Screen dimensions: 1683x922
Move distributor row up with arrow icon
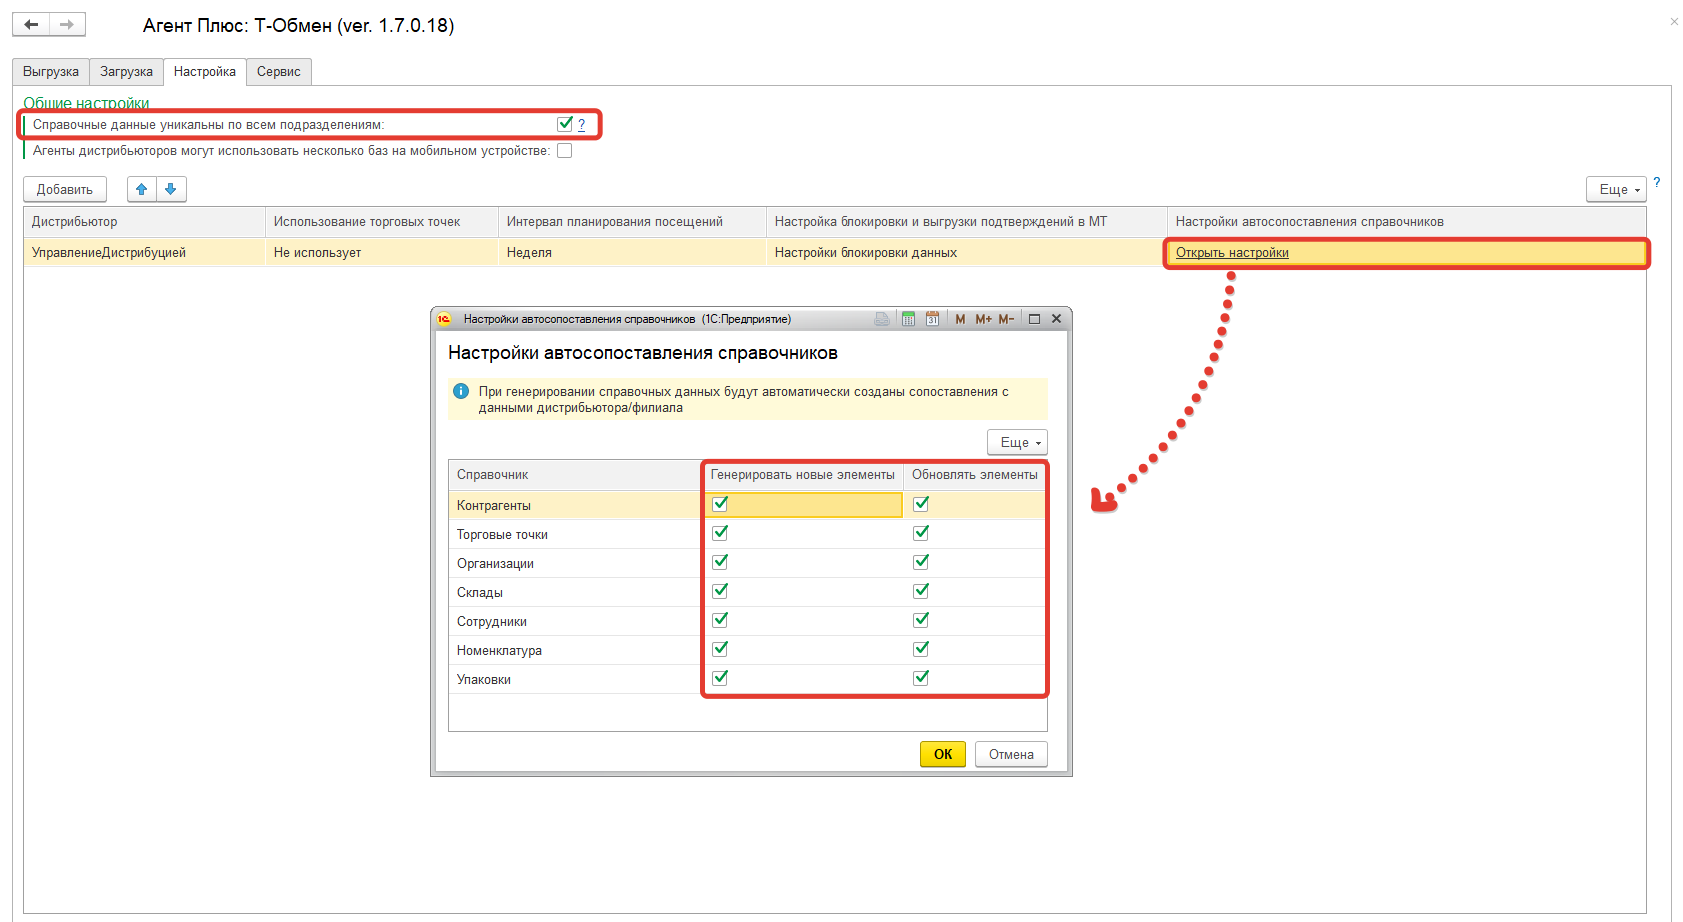142,189
